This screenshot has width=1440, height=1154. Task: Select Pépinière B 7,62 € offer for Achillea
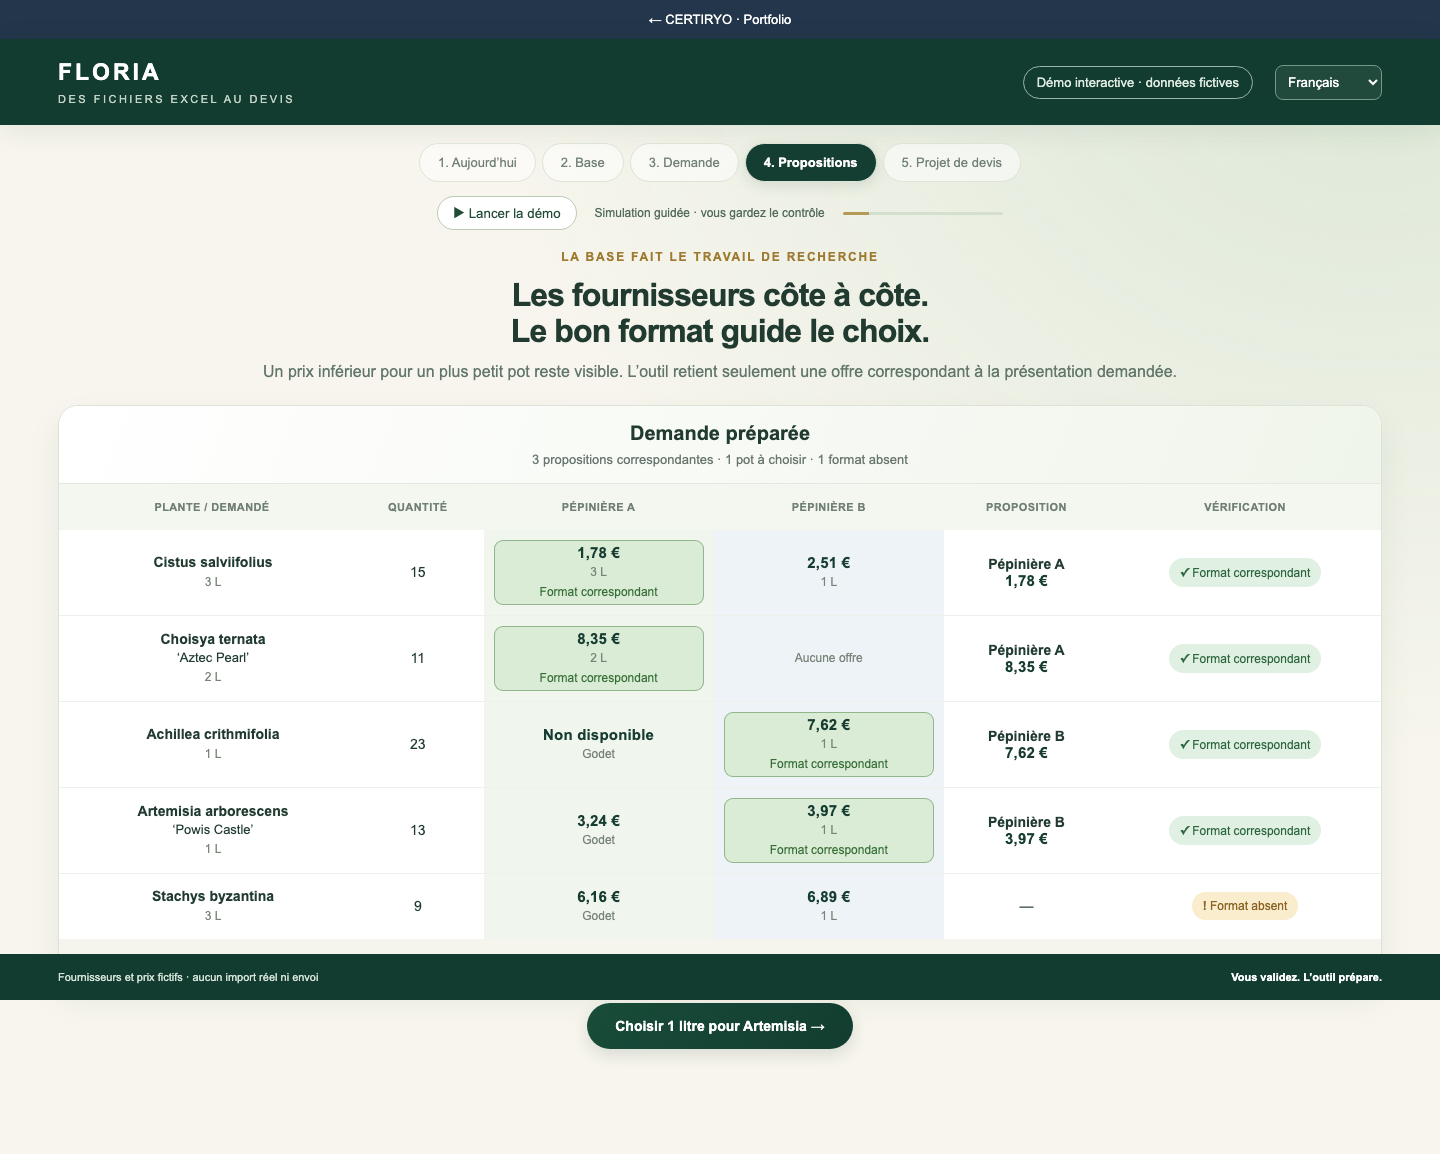(829, 744)
